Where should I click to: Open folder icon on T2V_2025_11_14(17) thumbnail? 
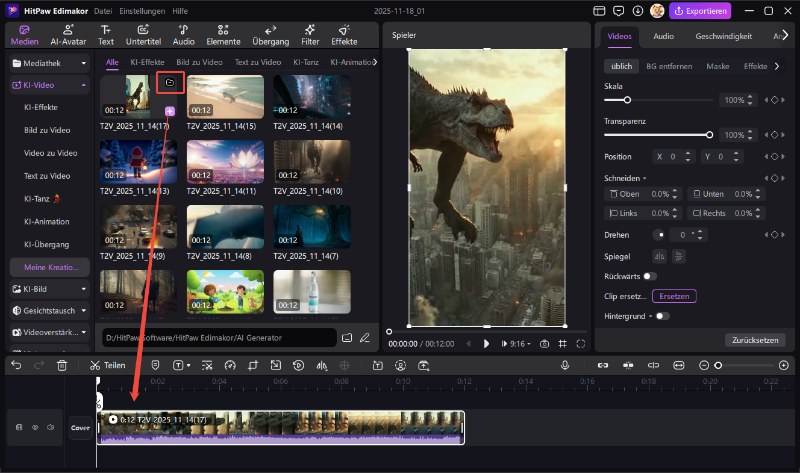170,83
